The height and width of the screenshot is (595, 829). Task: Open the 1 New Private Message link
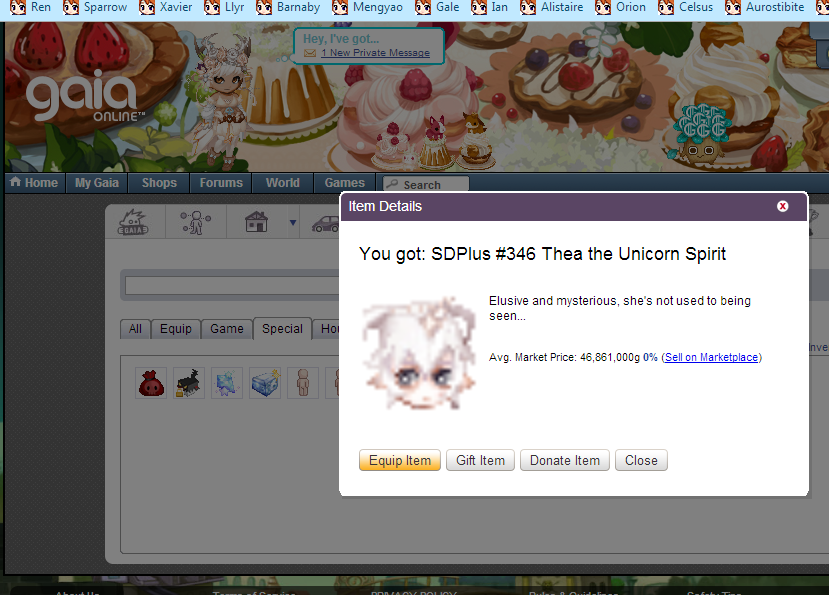point(375,53)
